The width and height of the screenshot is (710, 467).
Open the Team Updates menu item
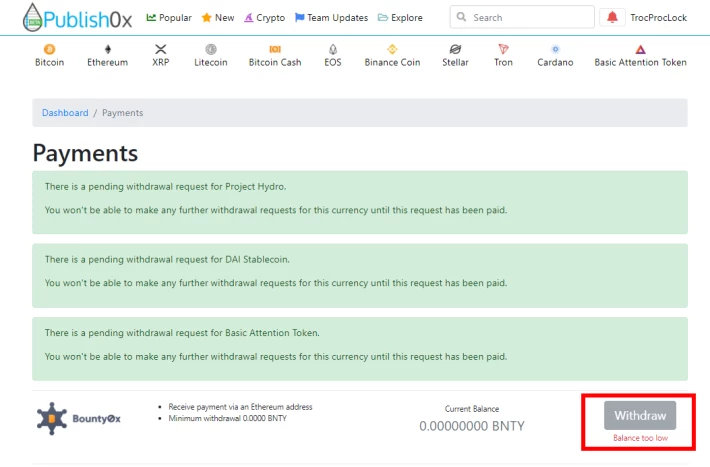click(x=331, y=18)
